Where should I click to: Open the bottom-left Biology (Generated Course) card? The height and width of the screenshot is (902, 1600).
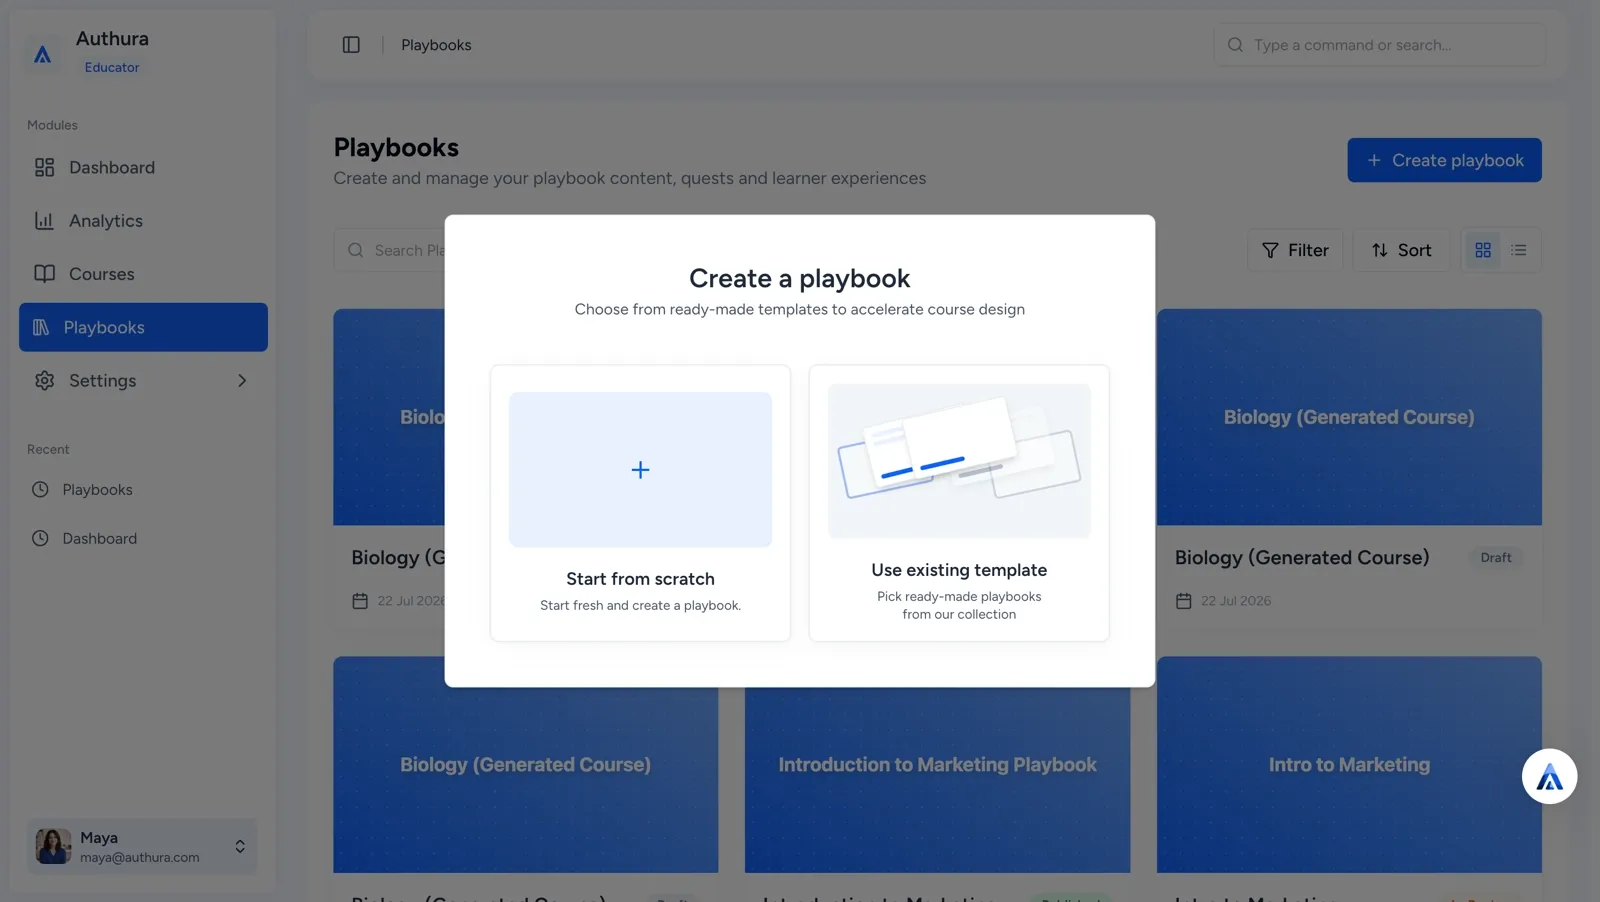(526, 765)
